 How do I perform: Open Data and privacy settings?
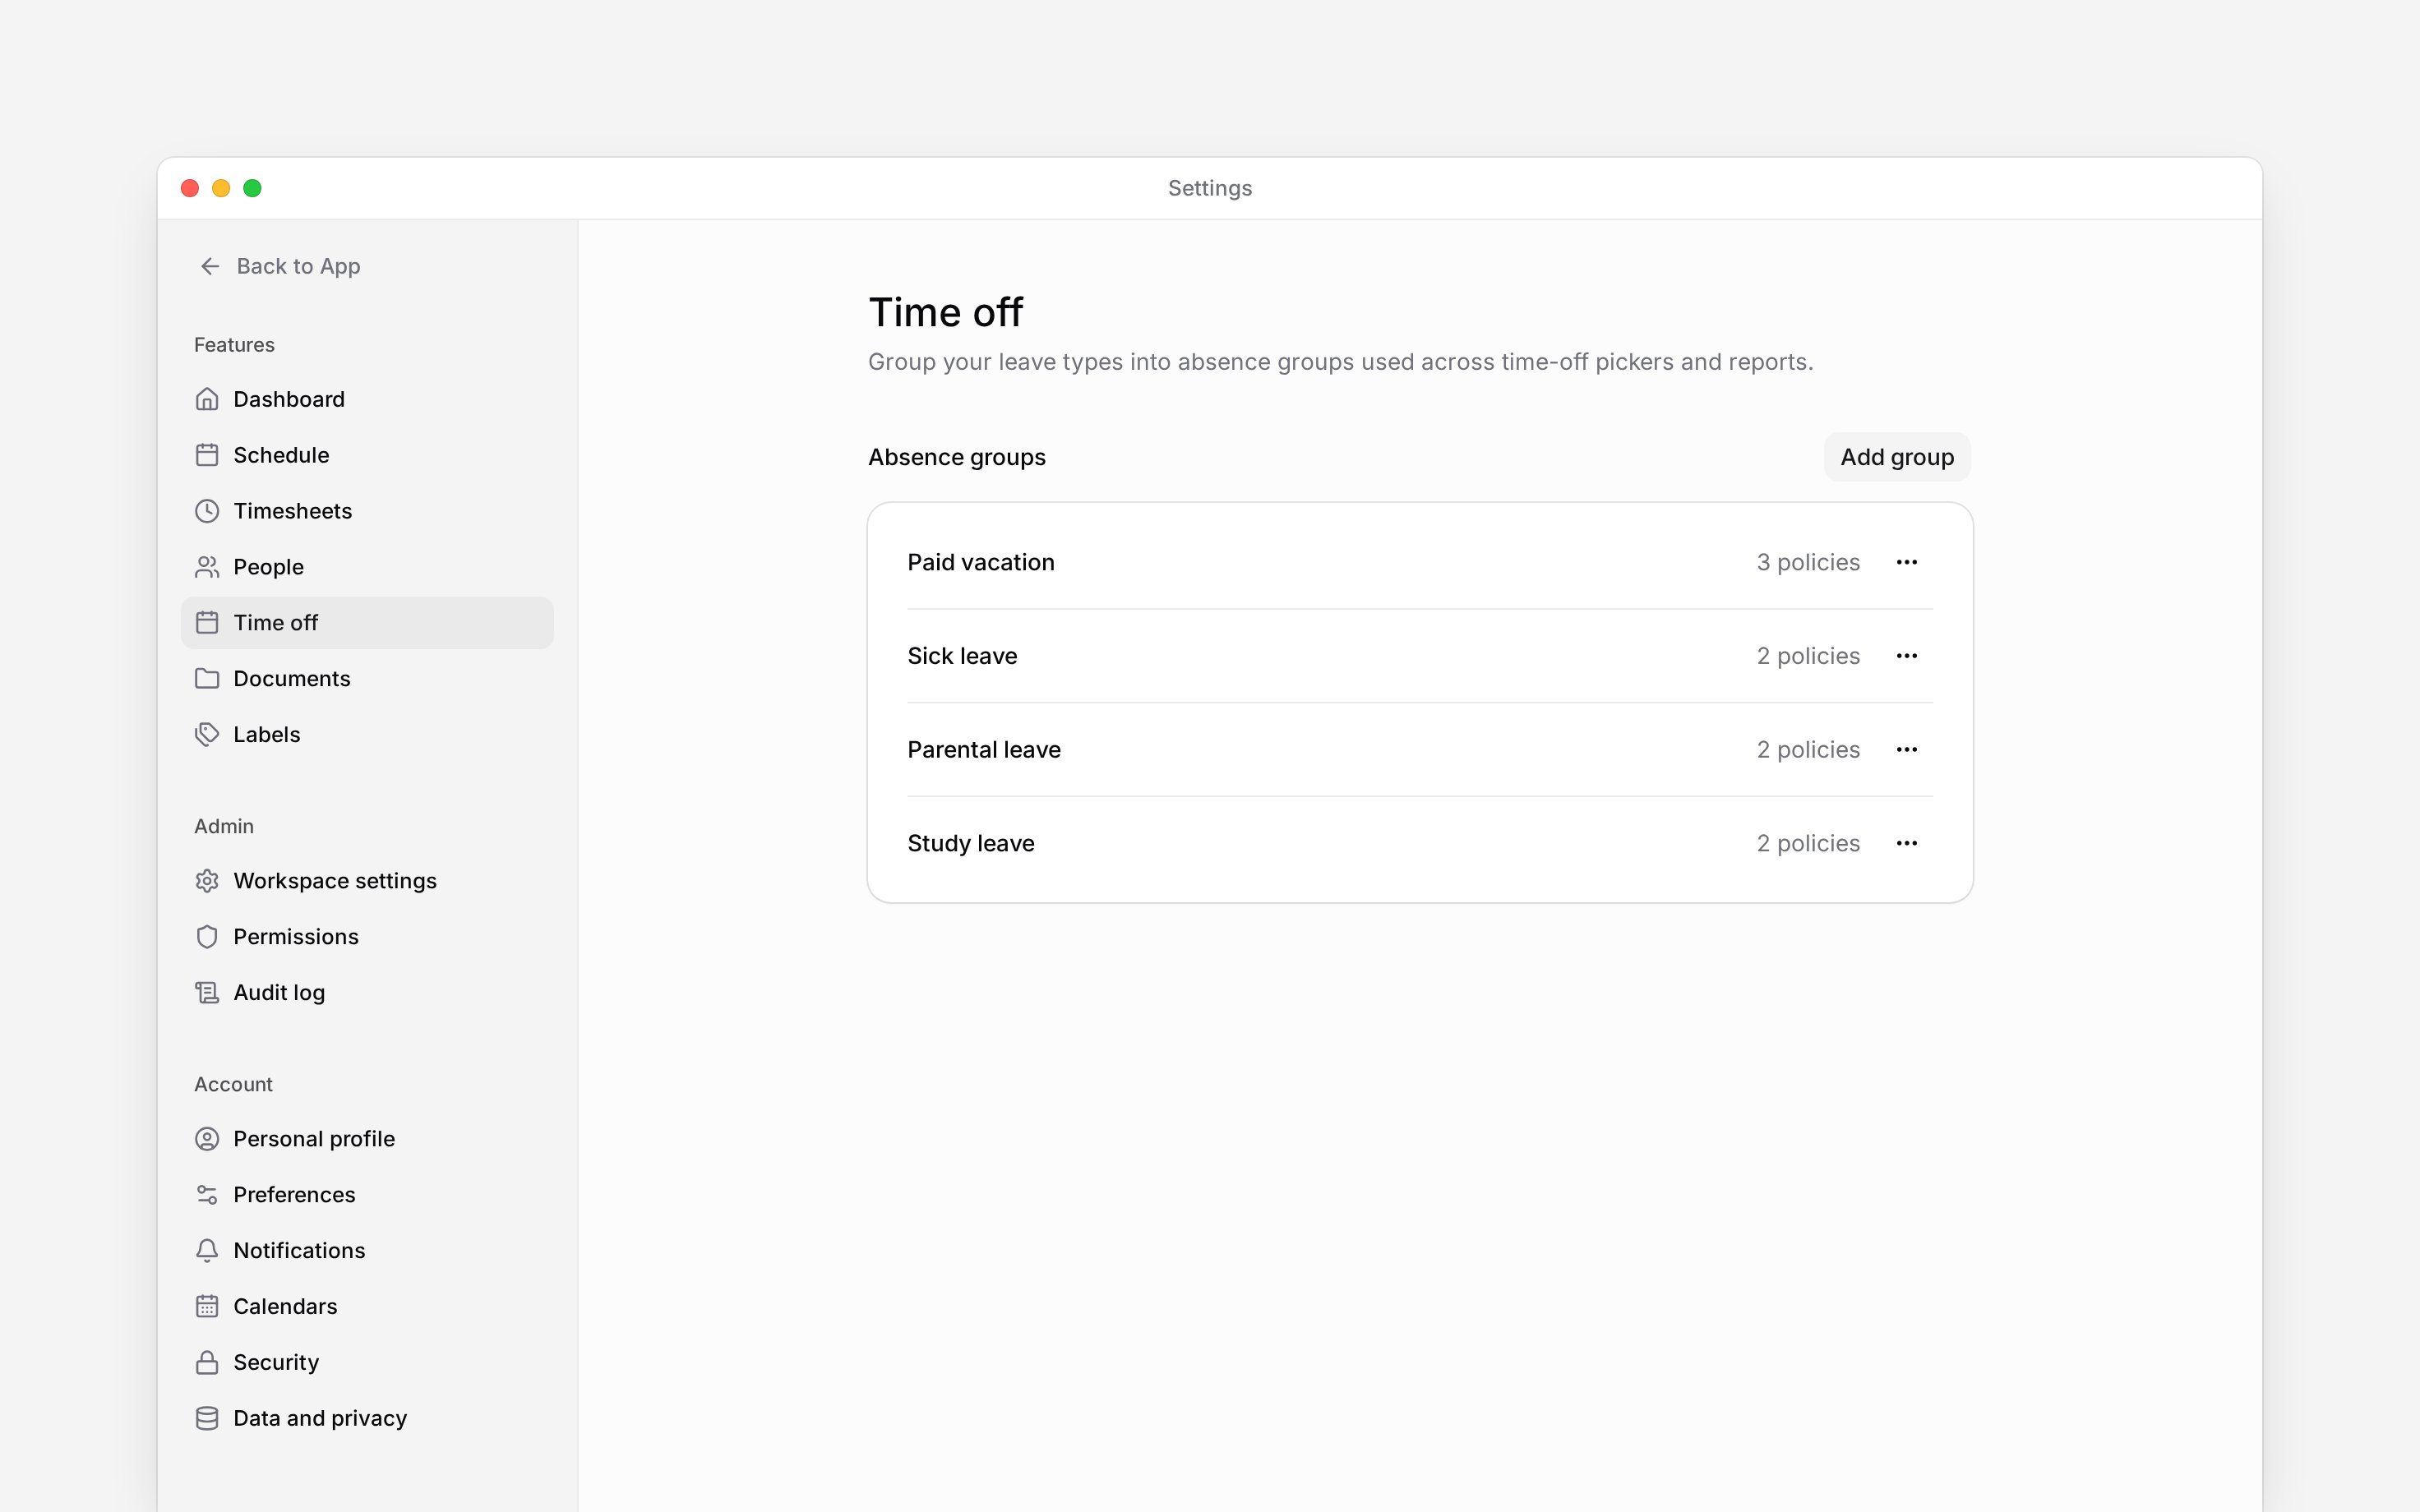[x=367, y=1419]
